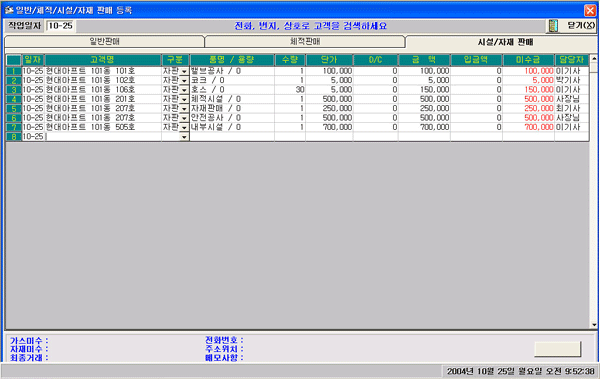Open the 구분 dropdown in empty row 8
The image size is (600, 379).
click(x=184, y=137)
